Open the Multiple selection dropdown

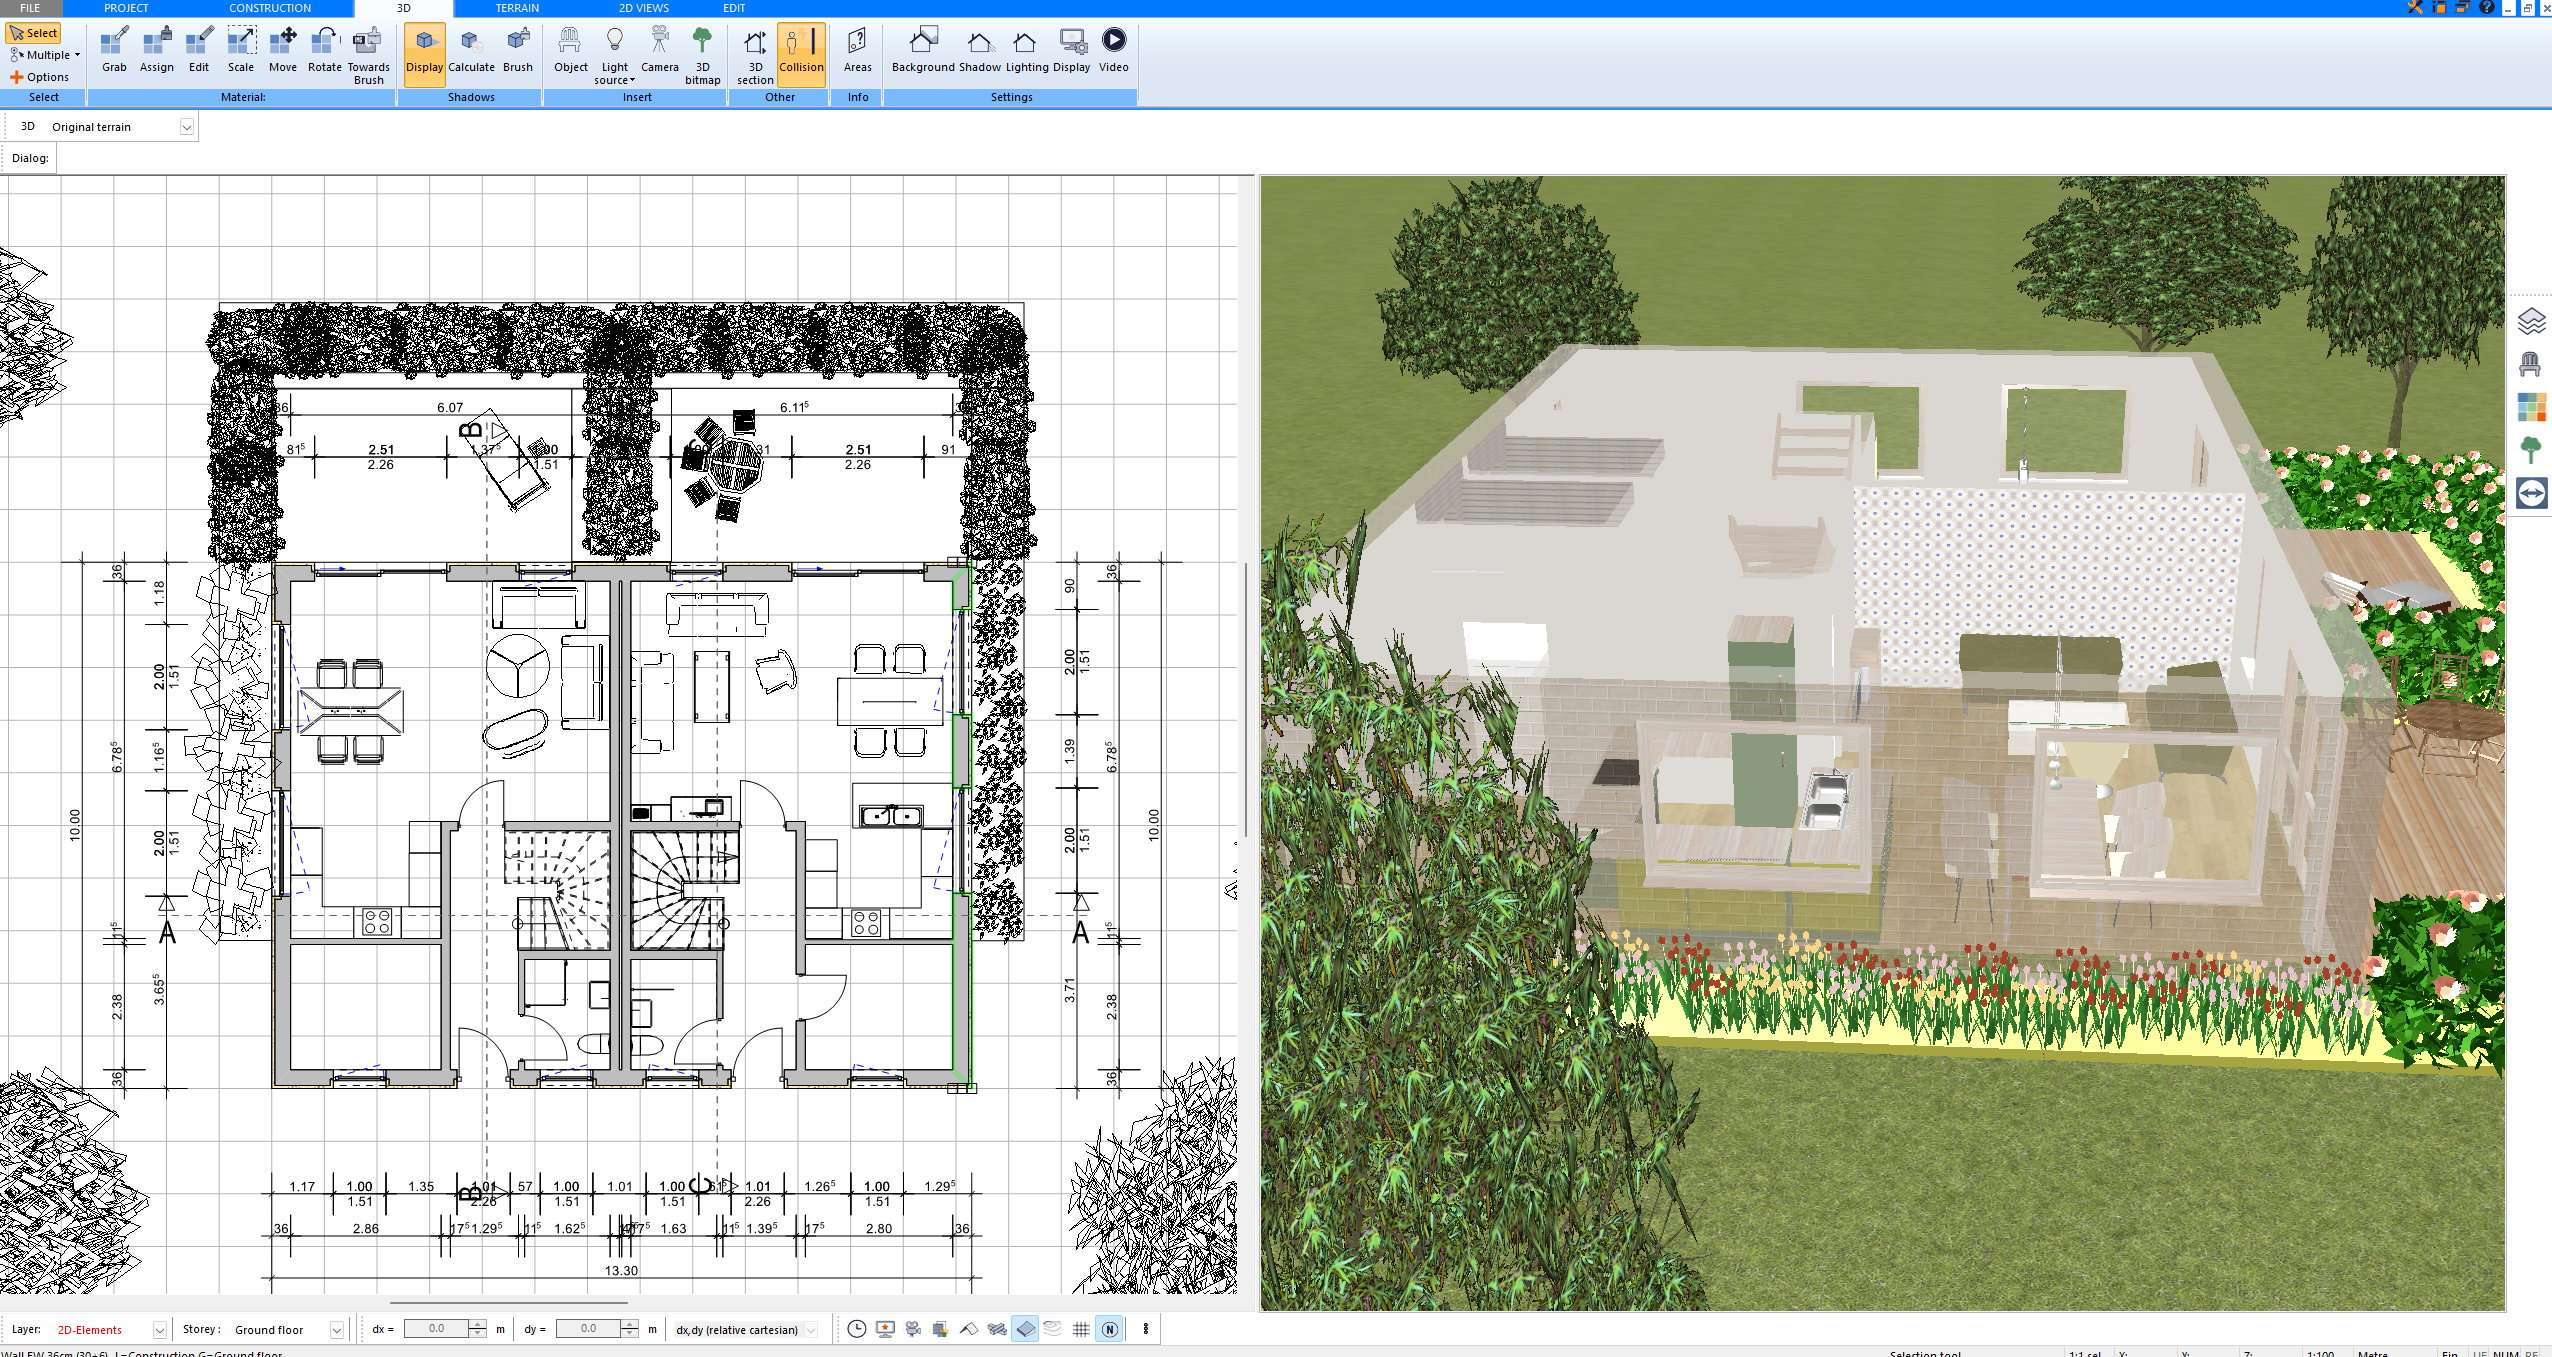coord(45,55)
